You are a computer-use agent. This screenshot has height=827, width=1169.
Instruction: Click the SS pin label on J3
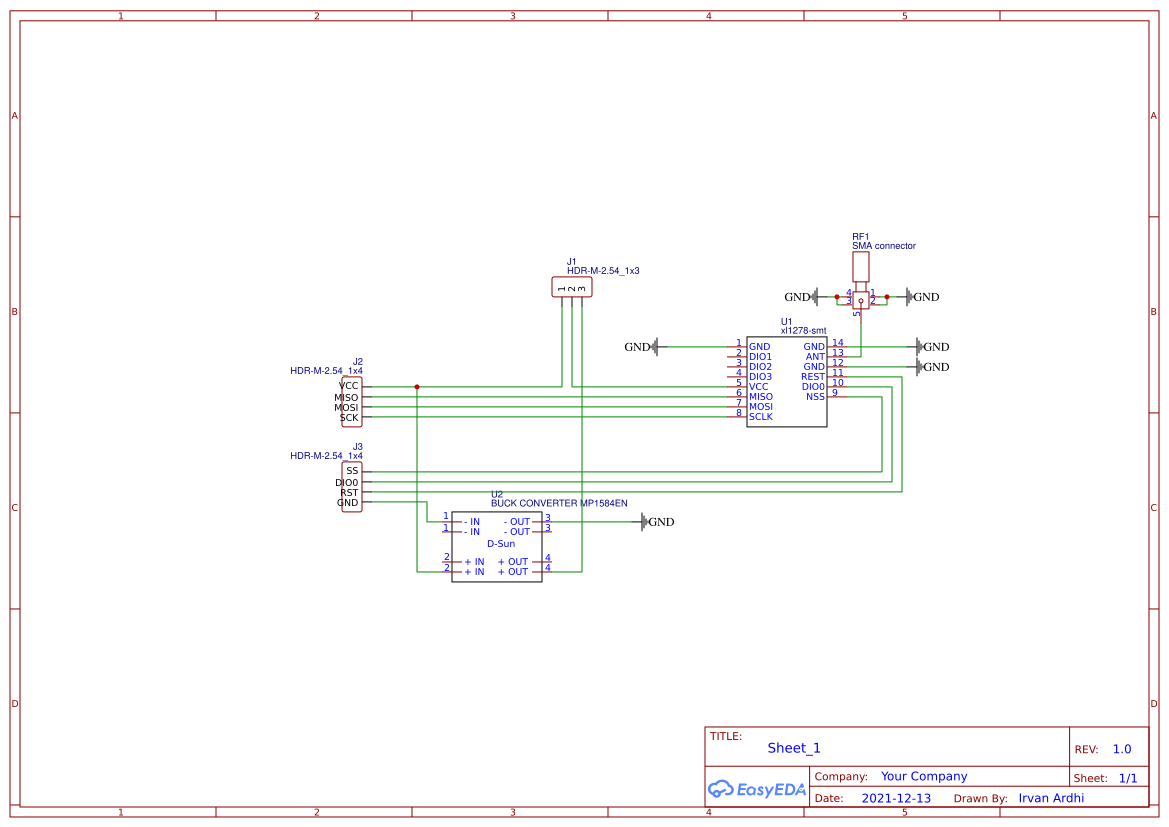[352, 471]
